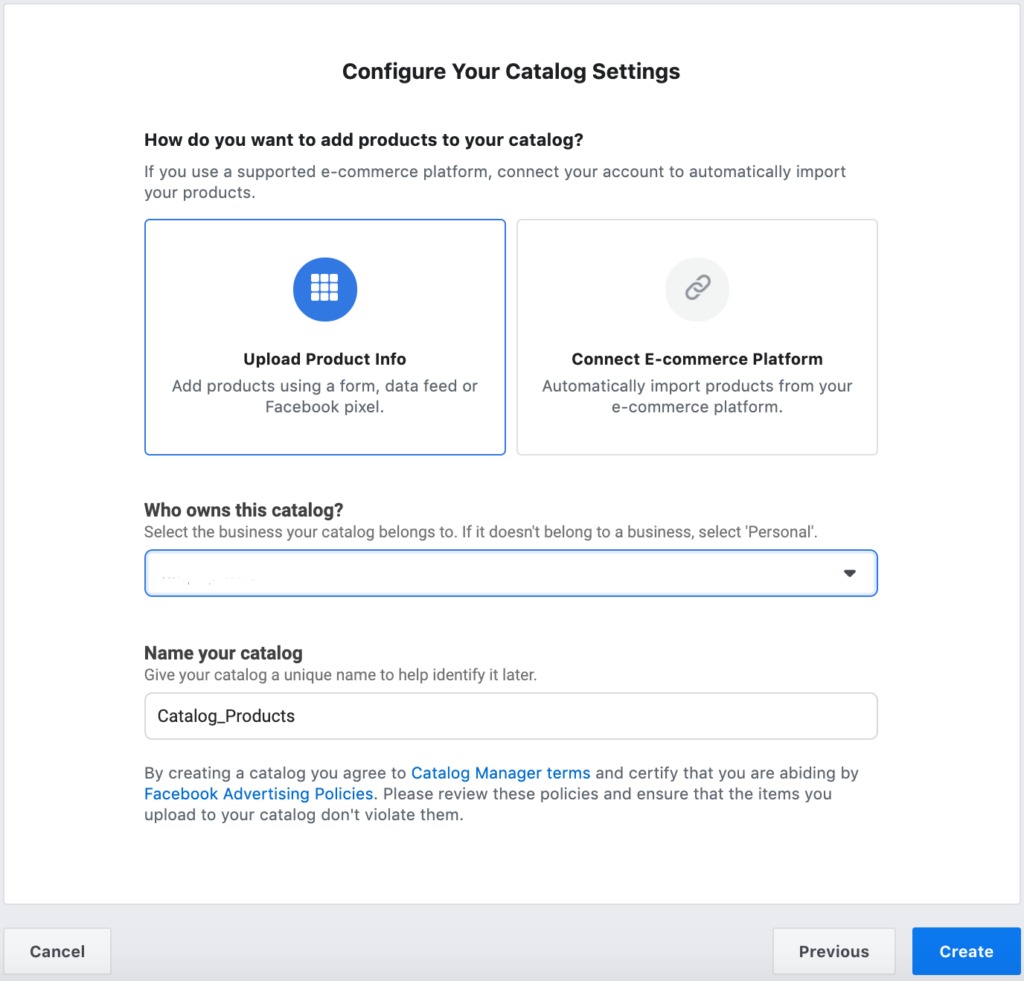Click the 'Name your catalog' label

pos(221,652)
